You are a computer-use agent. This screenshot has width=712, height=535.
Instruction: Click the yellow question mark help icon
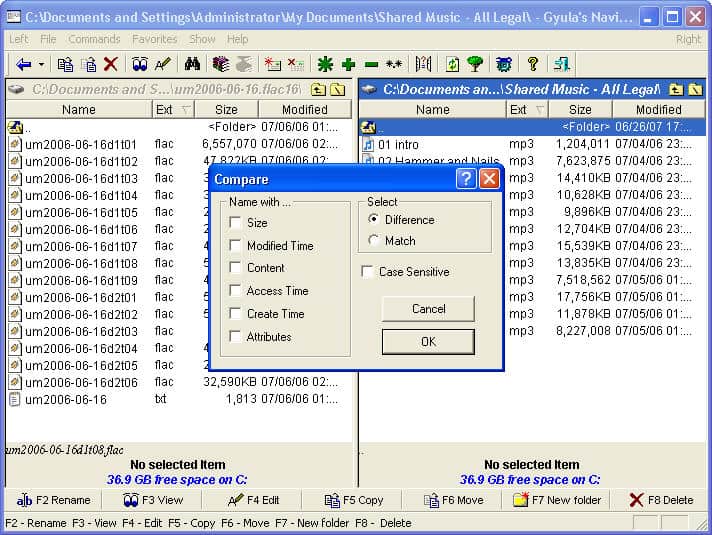click(532, 64)
